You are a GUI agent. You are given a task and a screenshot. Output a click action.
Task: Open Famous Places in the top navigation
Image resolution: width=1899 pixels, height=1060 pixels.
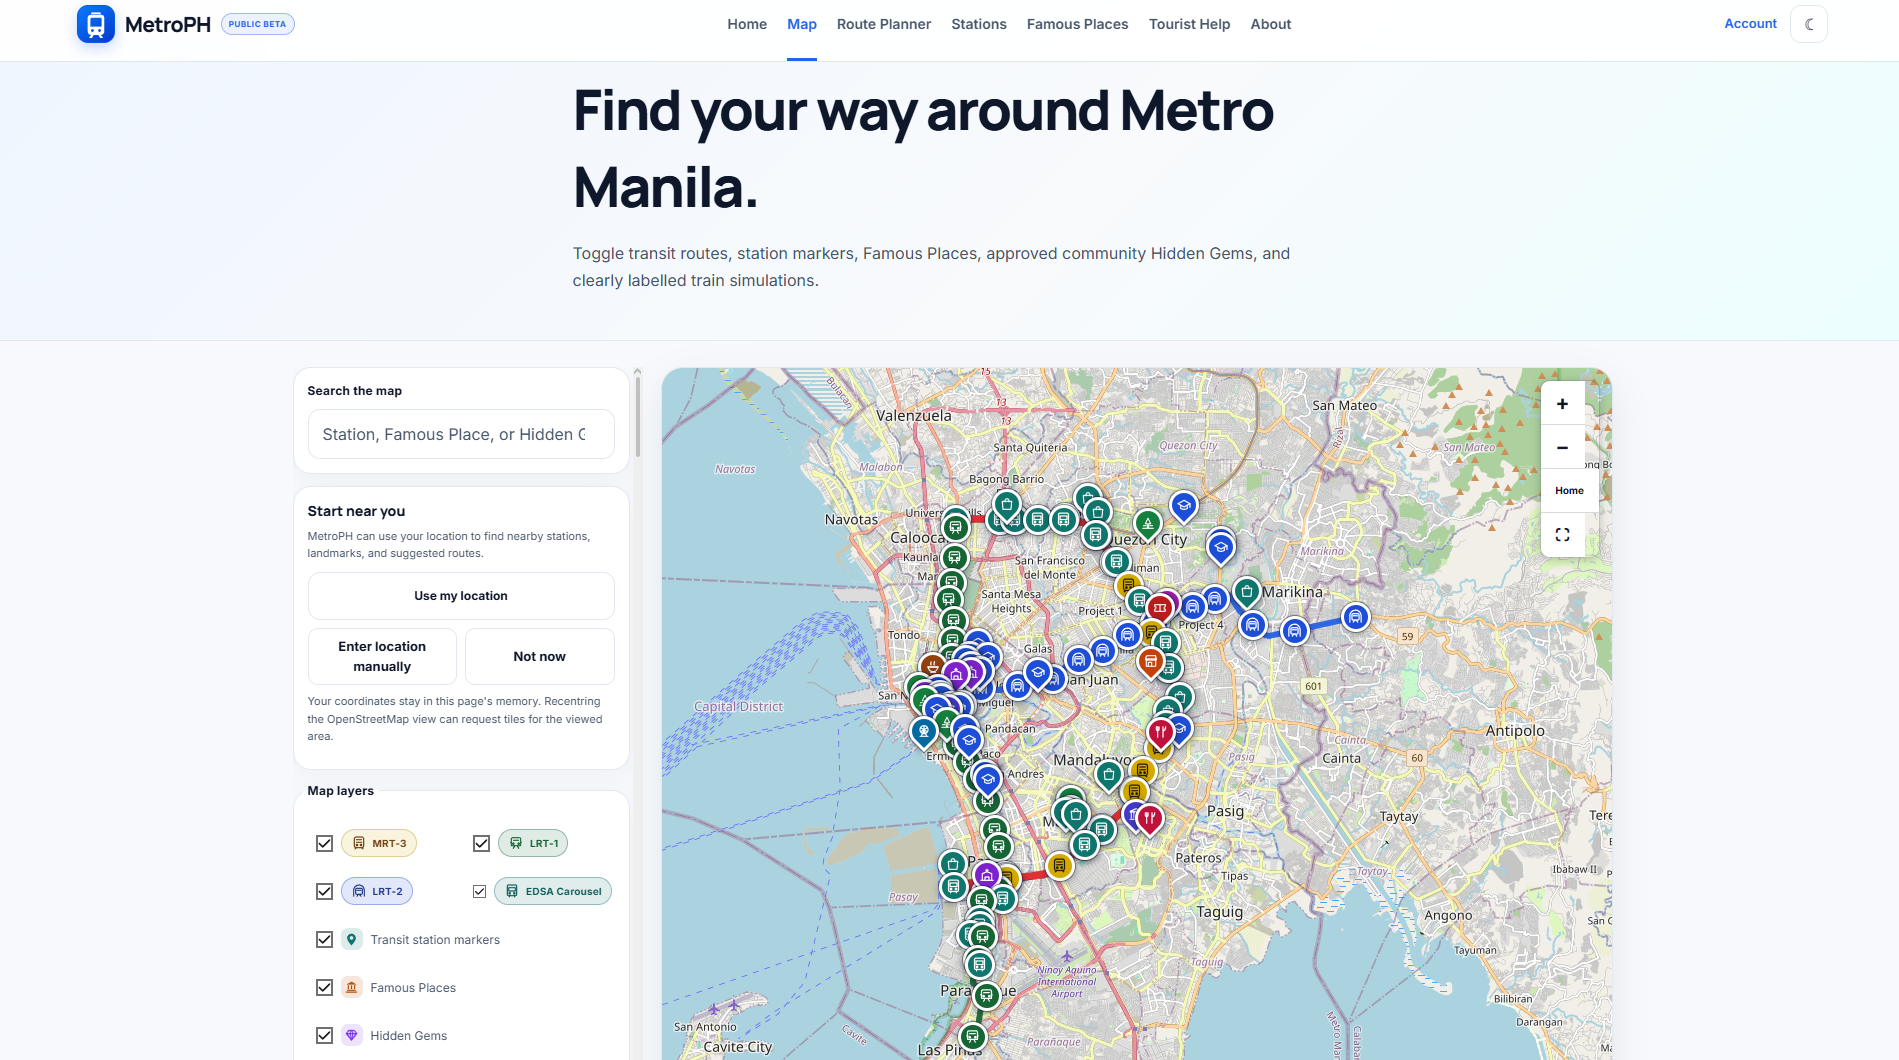click(1077, 24)
